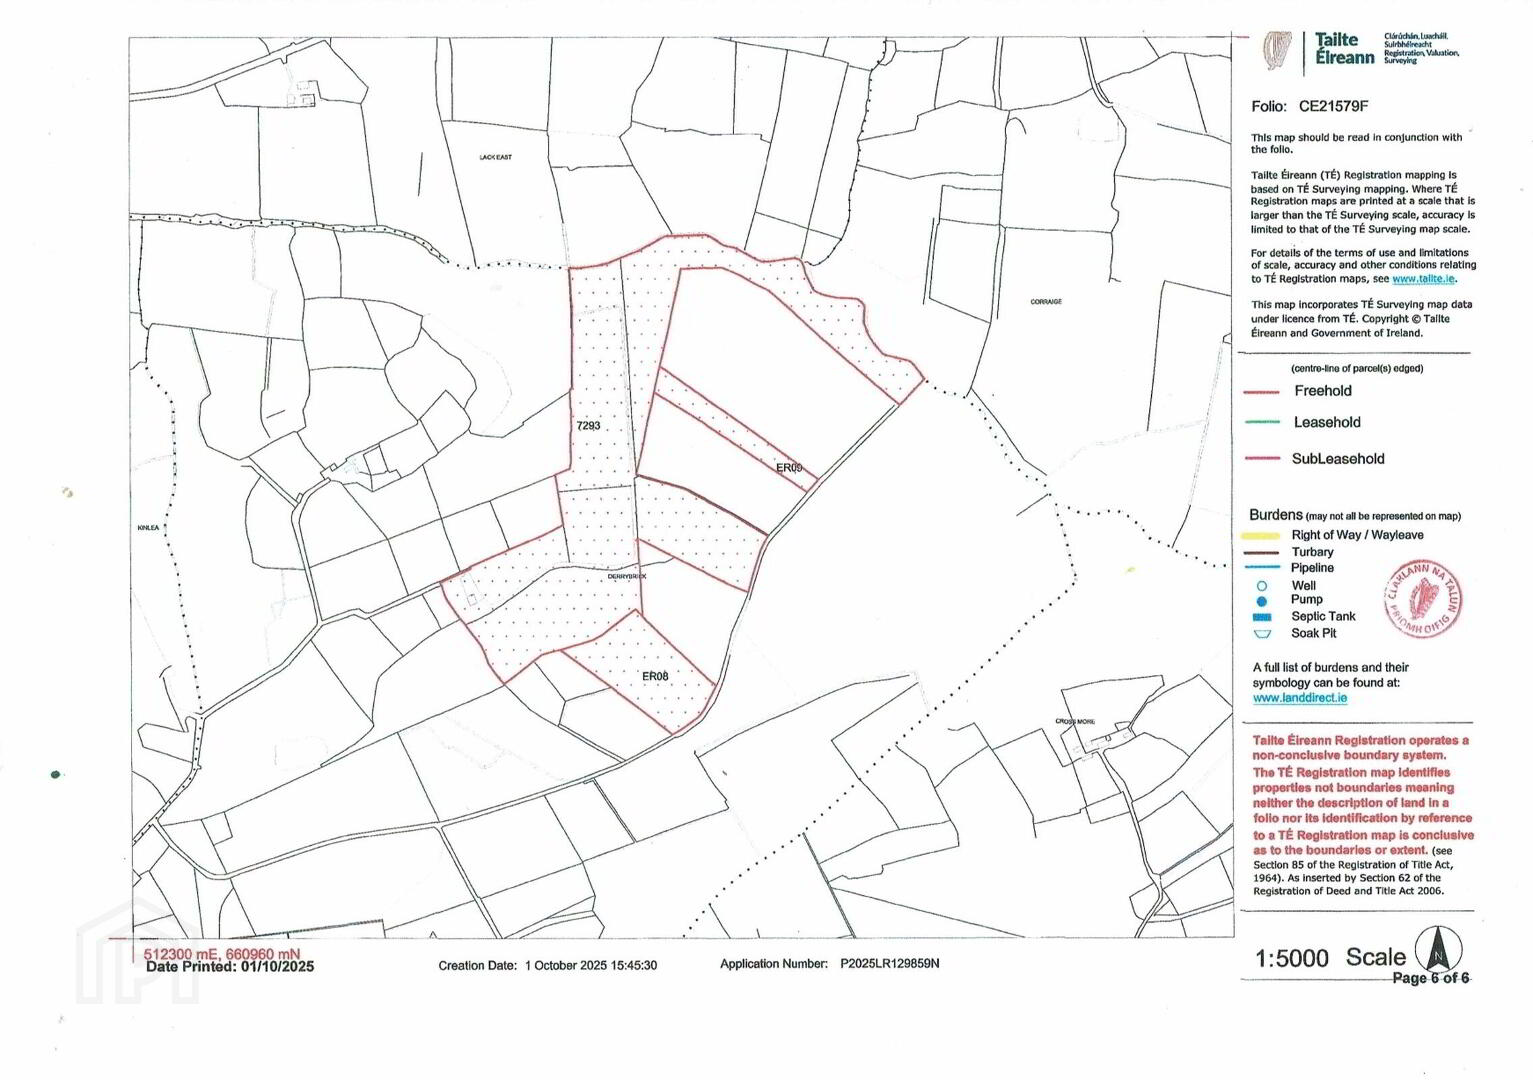The width and height of the screenshot is (1533, 1080).
Task: Click the 'Right of Way / Wayleave' label
Action: pyautogui.click(x=1357, y=535)
